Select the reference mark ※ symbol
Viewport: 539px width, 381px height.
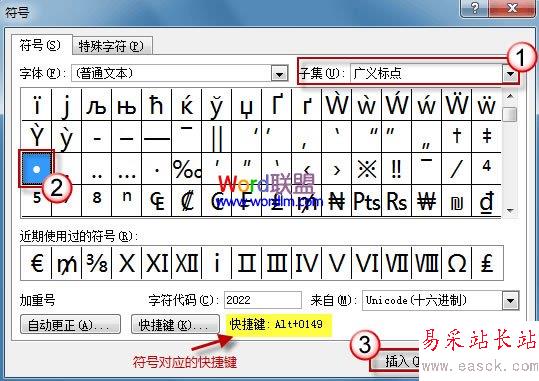click(x=366, y=169)
